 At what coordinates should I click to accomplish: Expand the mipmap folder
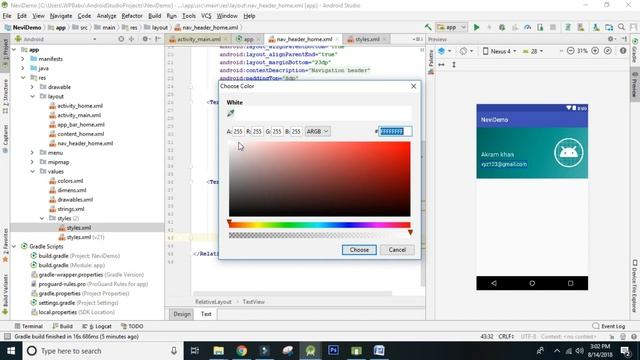[x=32, y=162]
